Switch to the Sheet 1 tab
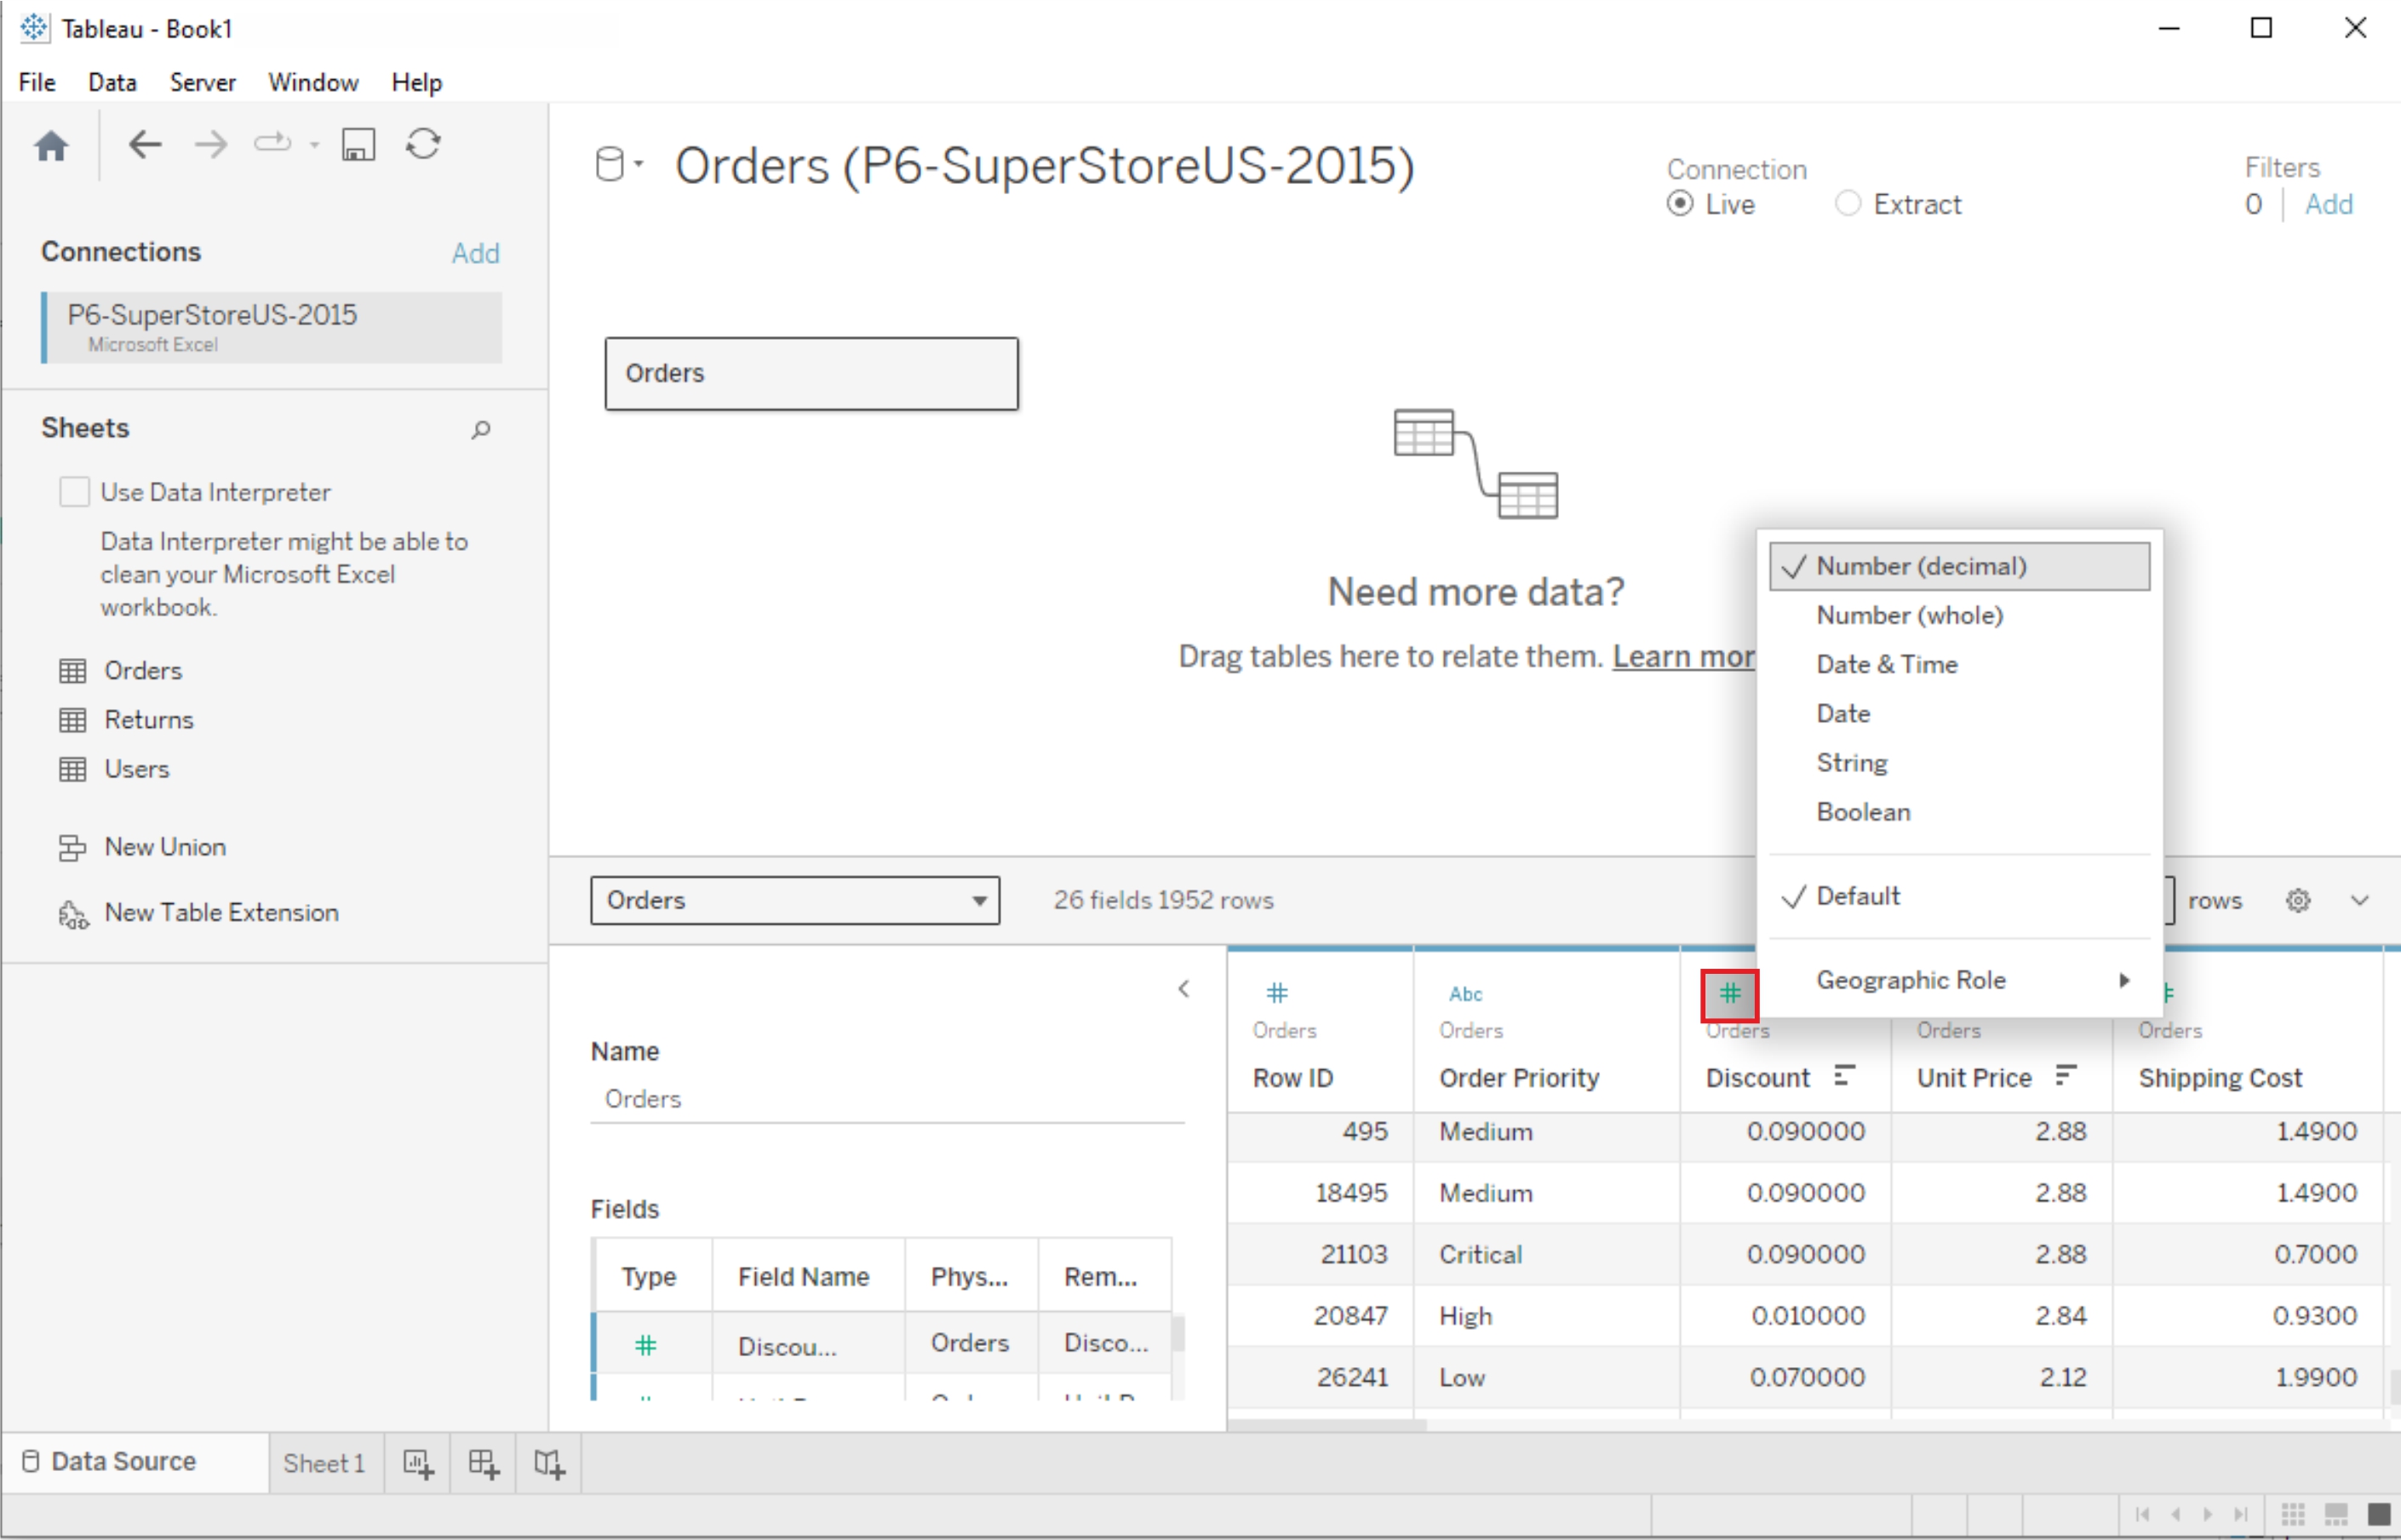Screen dimensions: 2401x1540 pos(324,1463)
